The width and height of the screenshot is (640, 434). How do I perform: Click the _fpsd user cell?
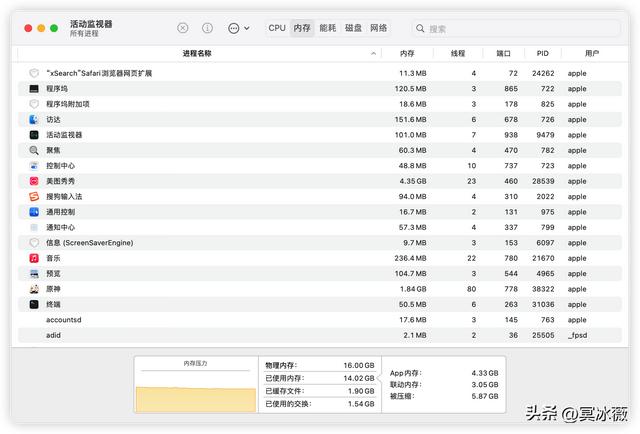(578, 335)
